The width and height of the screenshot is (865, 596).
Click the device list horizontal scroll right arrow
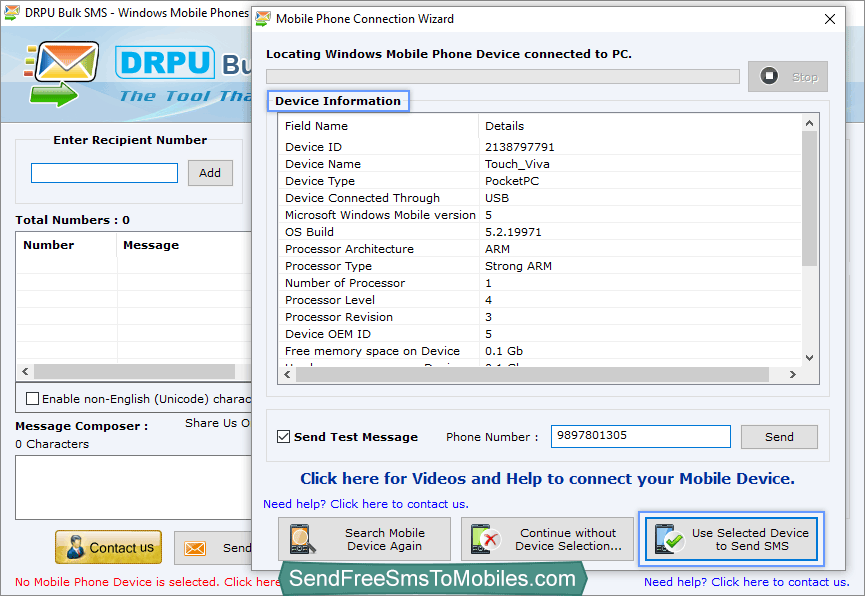point(793,374)
